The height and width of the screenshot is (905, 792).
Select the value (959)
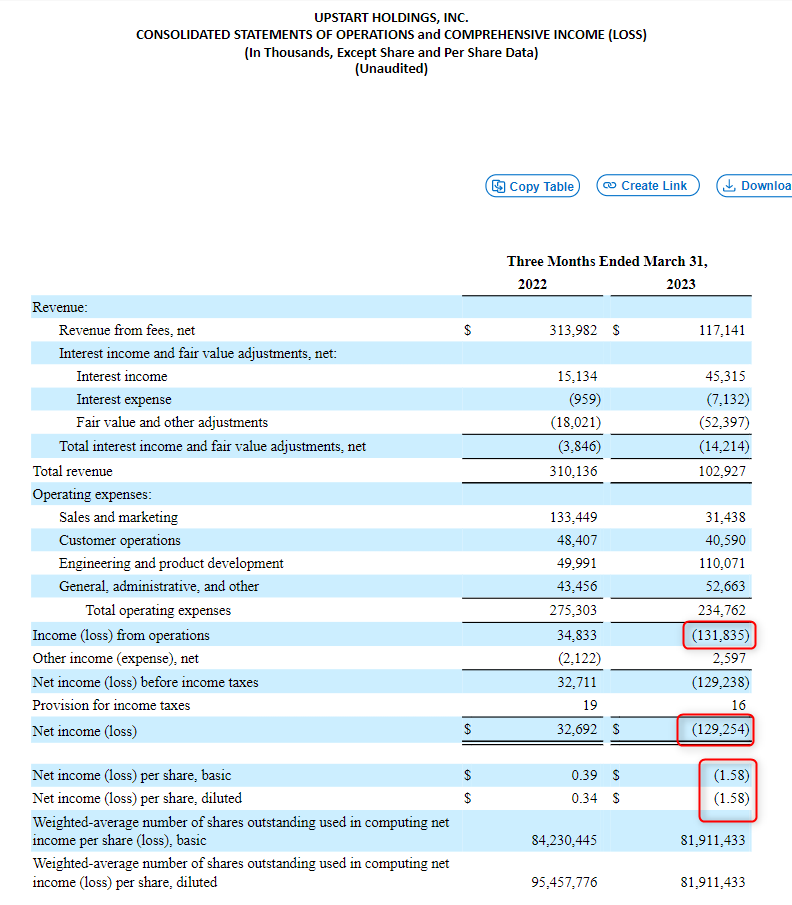tap(585, 399)
